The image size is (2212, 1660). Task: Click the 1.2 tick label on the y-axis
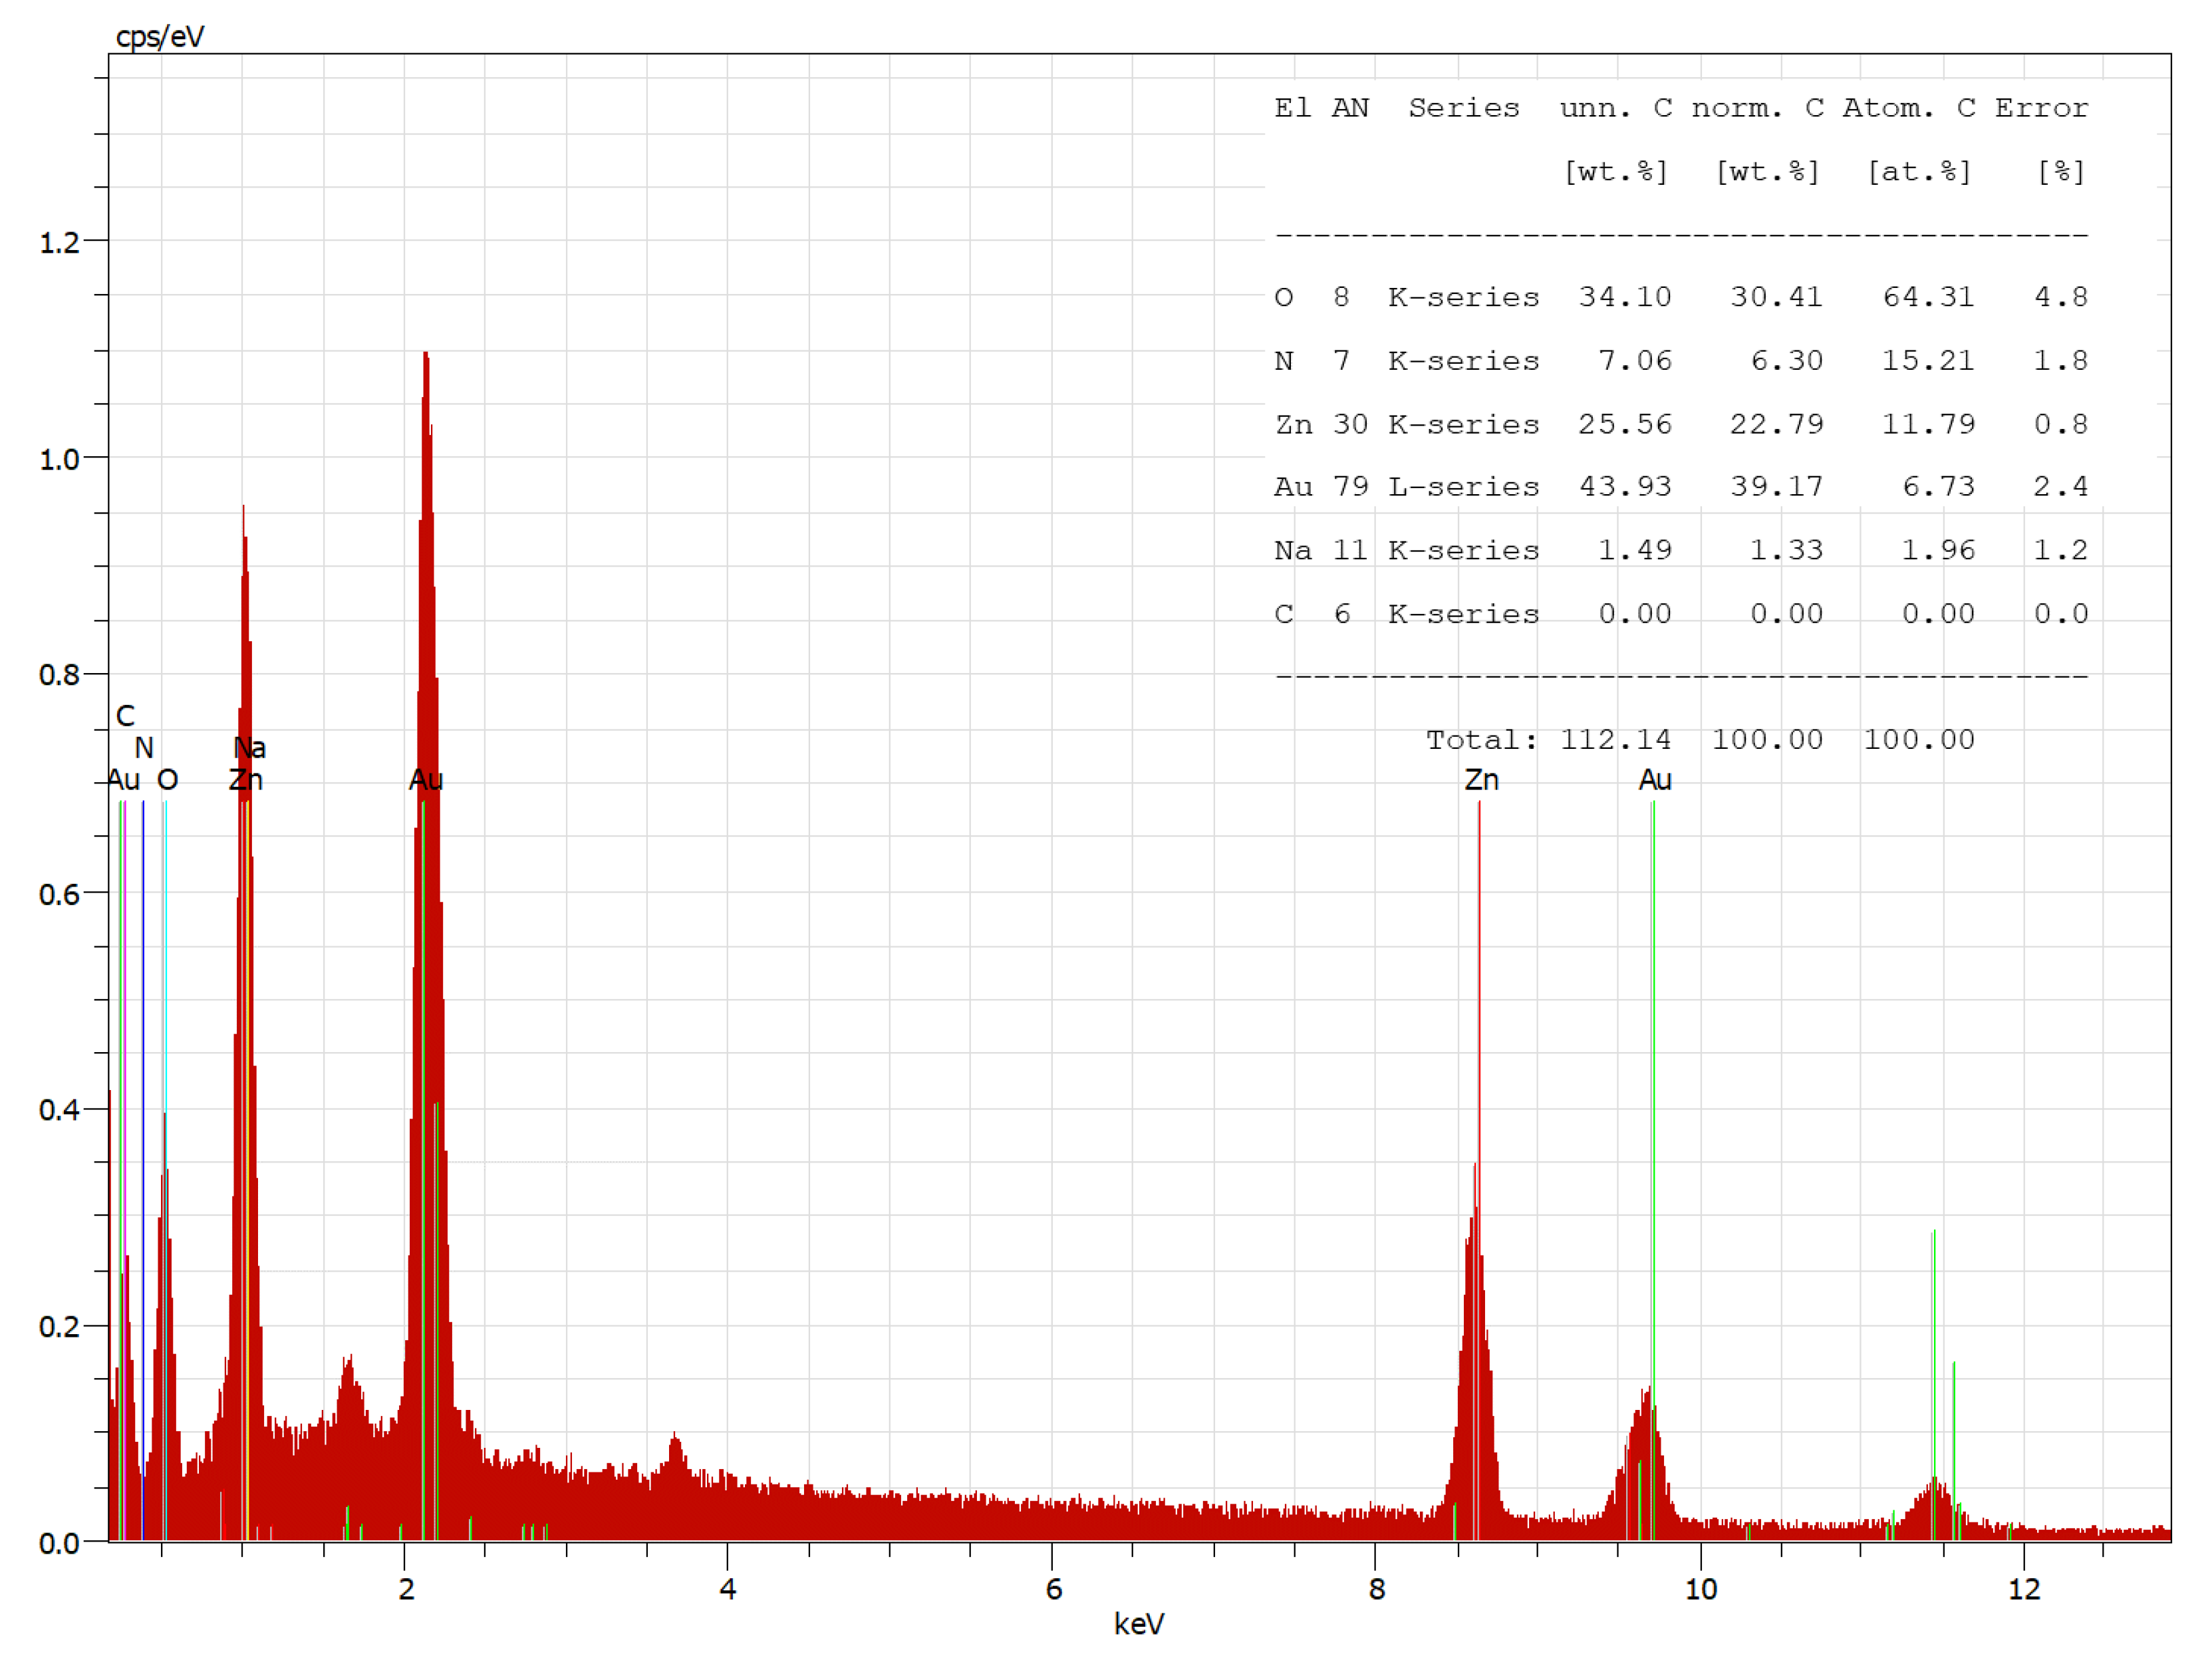(x=59, y=243)
